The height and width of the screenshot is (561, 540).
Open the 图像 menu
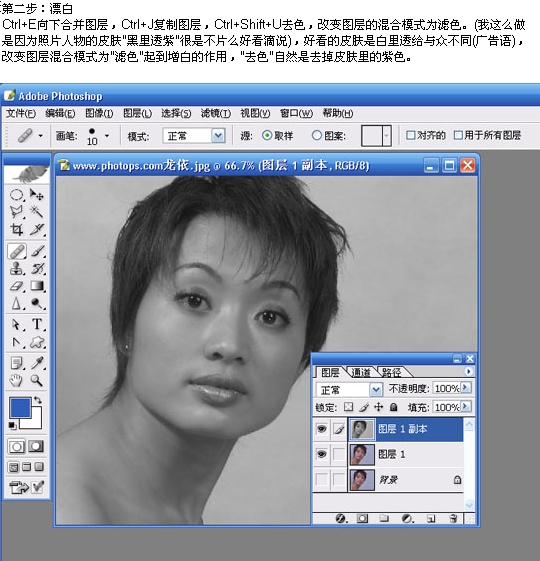(x=99, y=113)
